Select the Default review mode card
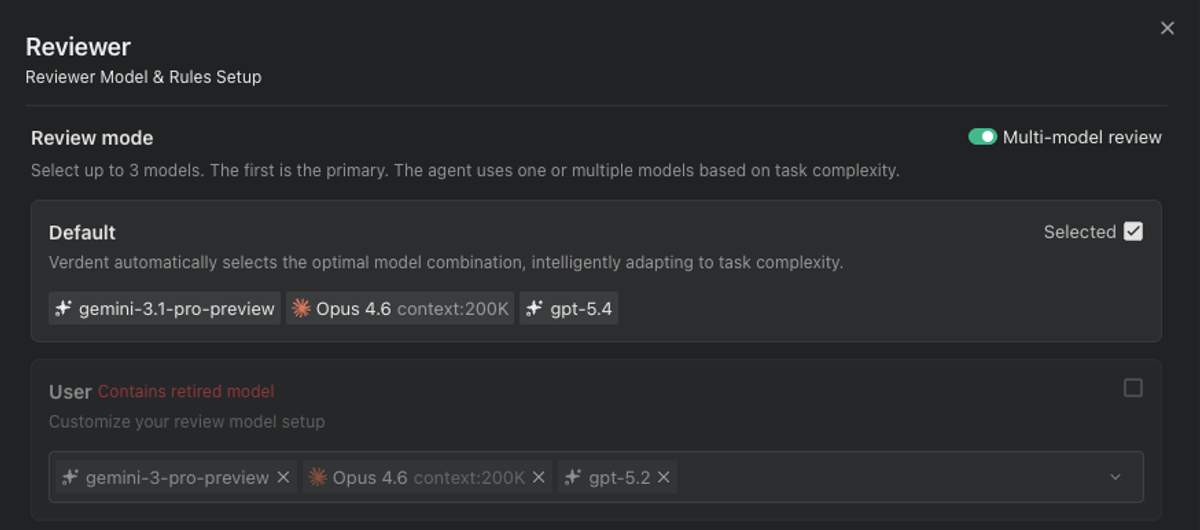 coord(596,271)
